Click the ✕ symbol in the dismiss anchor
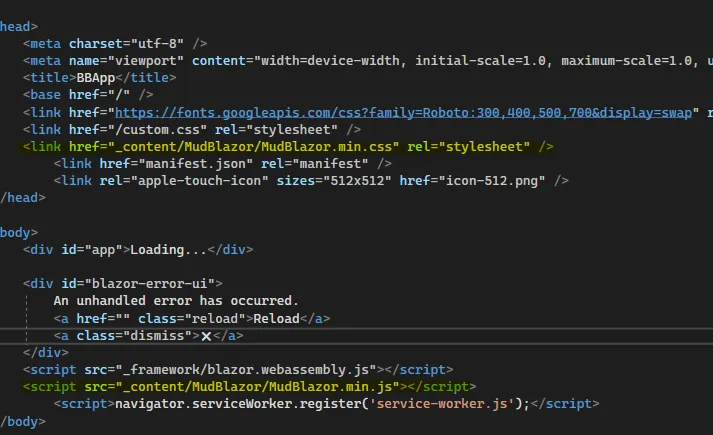 pos(206,336)
